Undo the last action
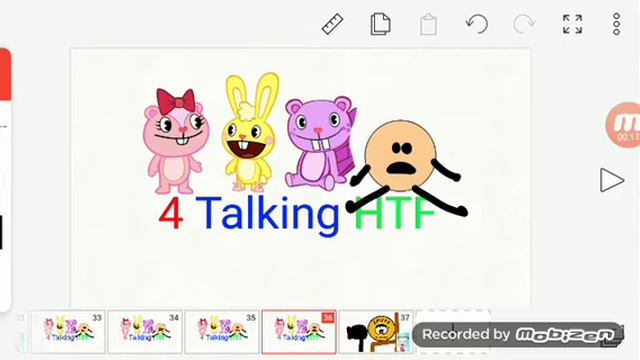This screenshot has height=360, width=640. pos(477,24)
